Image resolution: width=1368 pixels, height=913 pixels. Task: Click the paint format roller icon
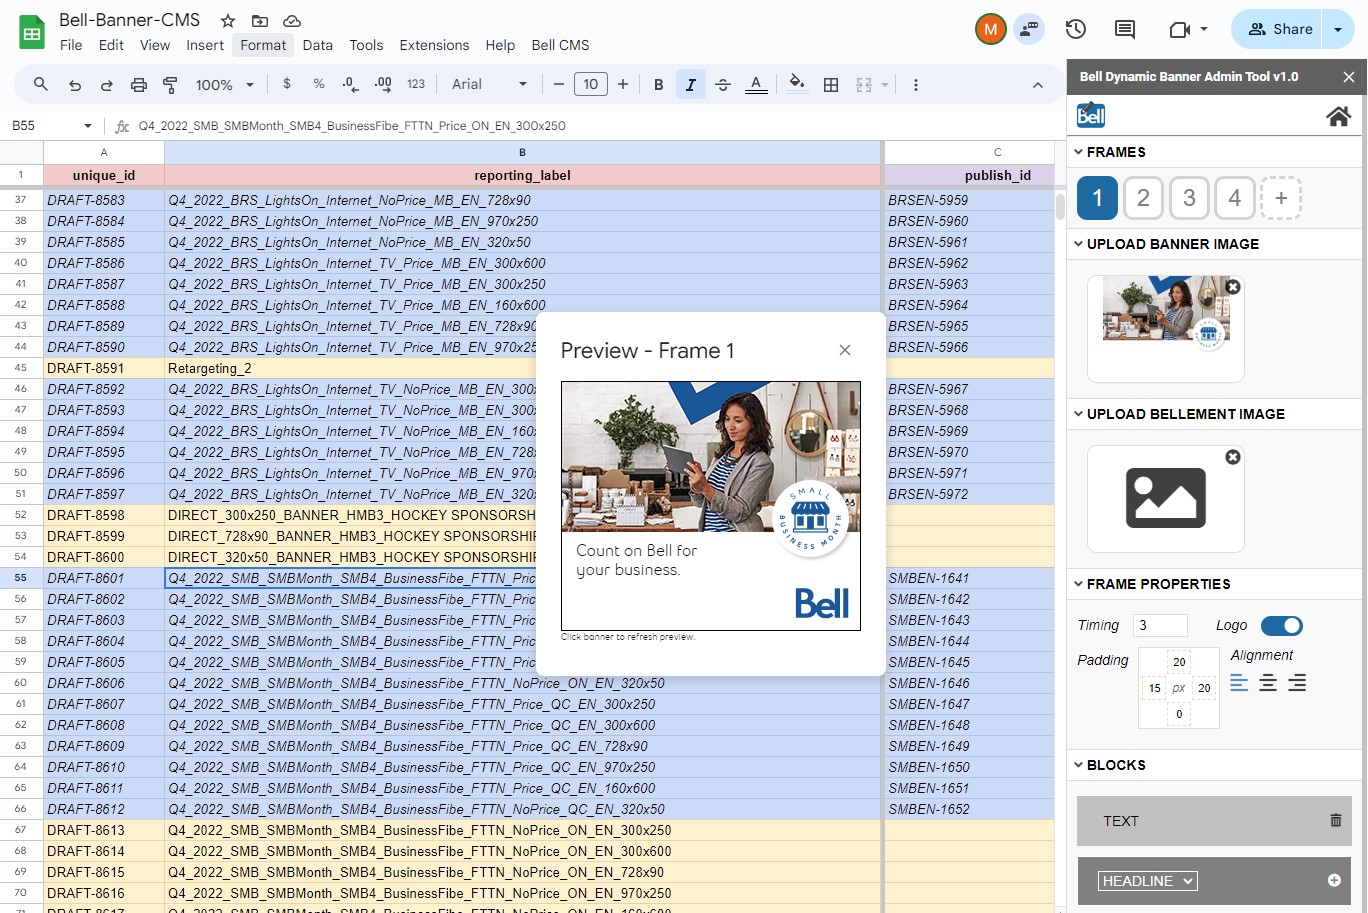coord(170,85)
